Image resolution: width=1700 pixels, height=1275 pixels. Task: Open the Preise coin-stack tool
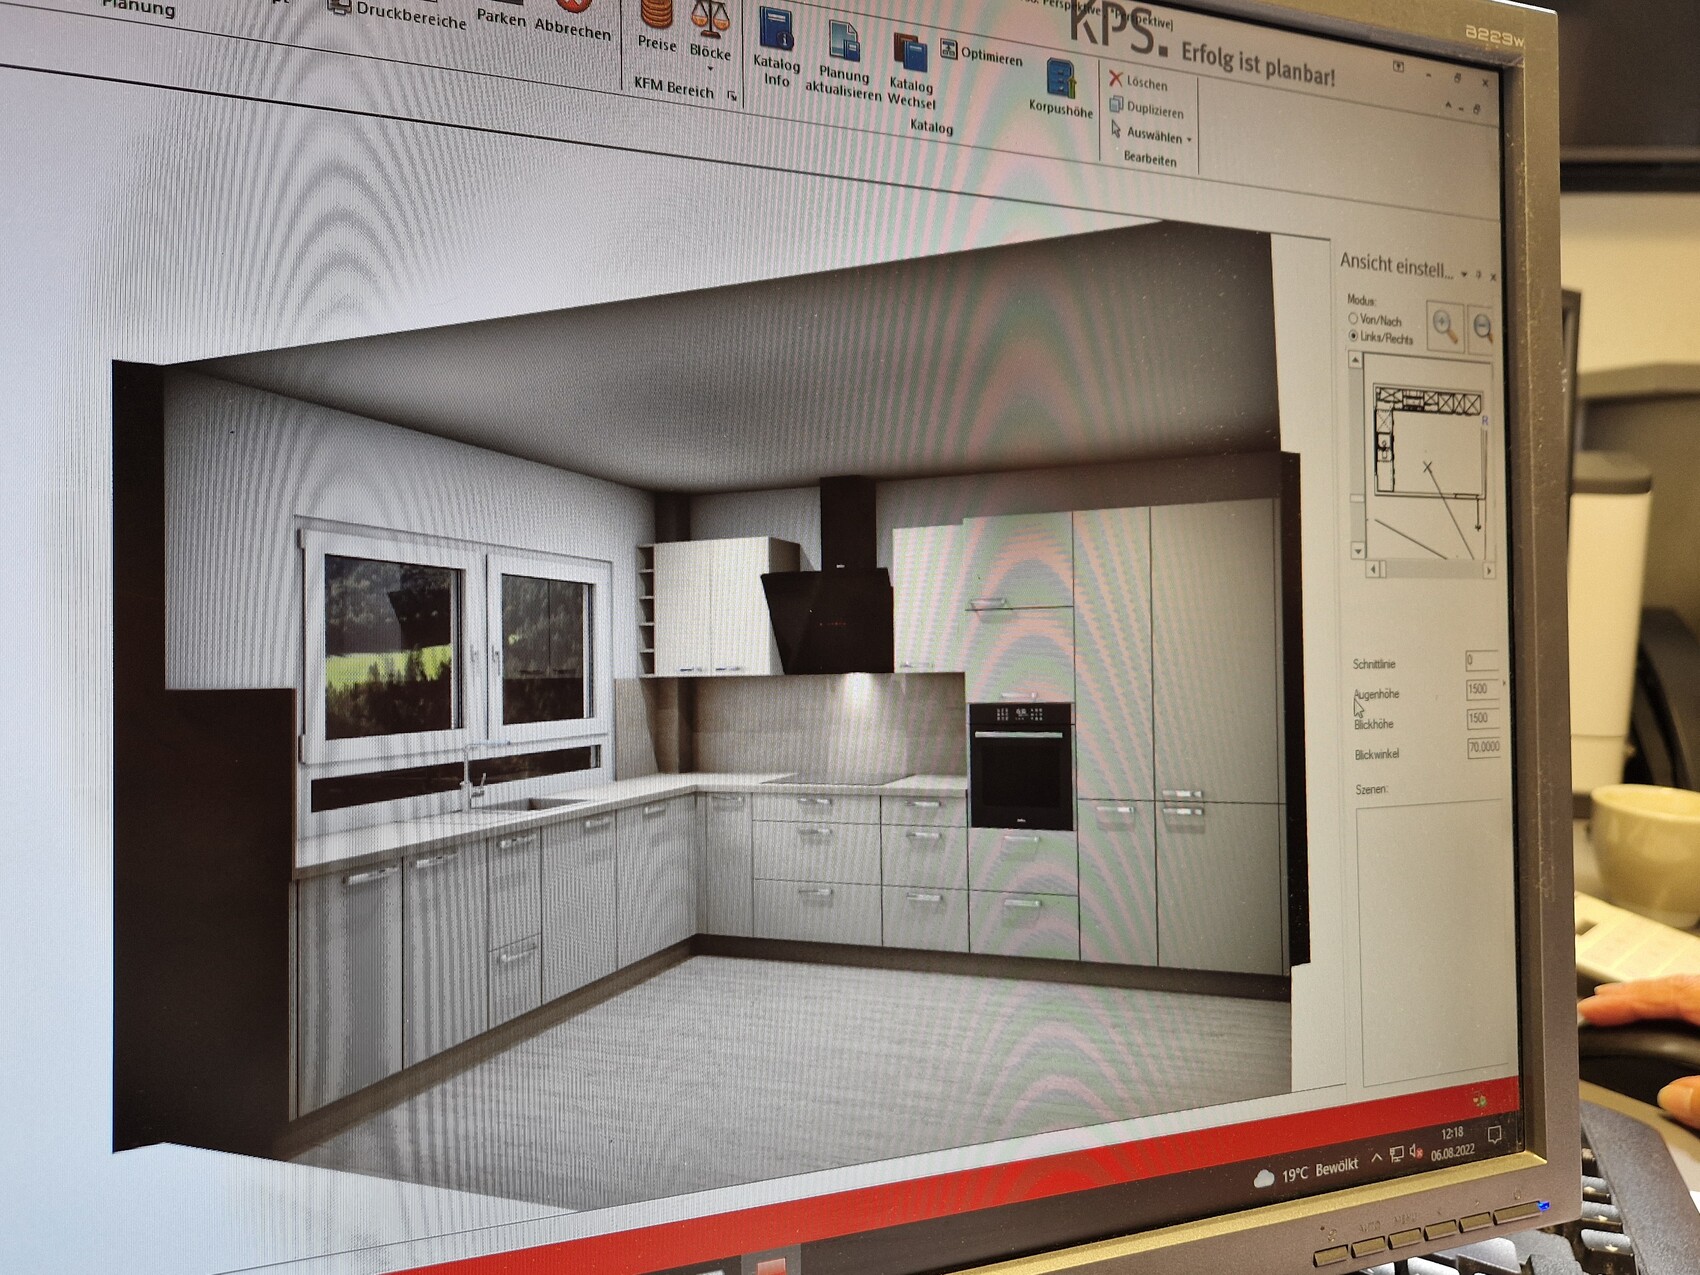pyautogui.click(x=657, y=22)
